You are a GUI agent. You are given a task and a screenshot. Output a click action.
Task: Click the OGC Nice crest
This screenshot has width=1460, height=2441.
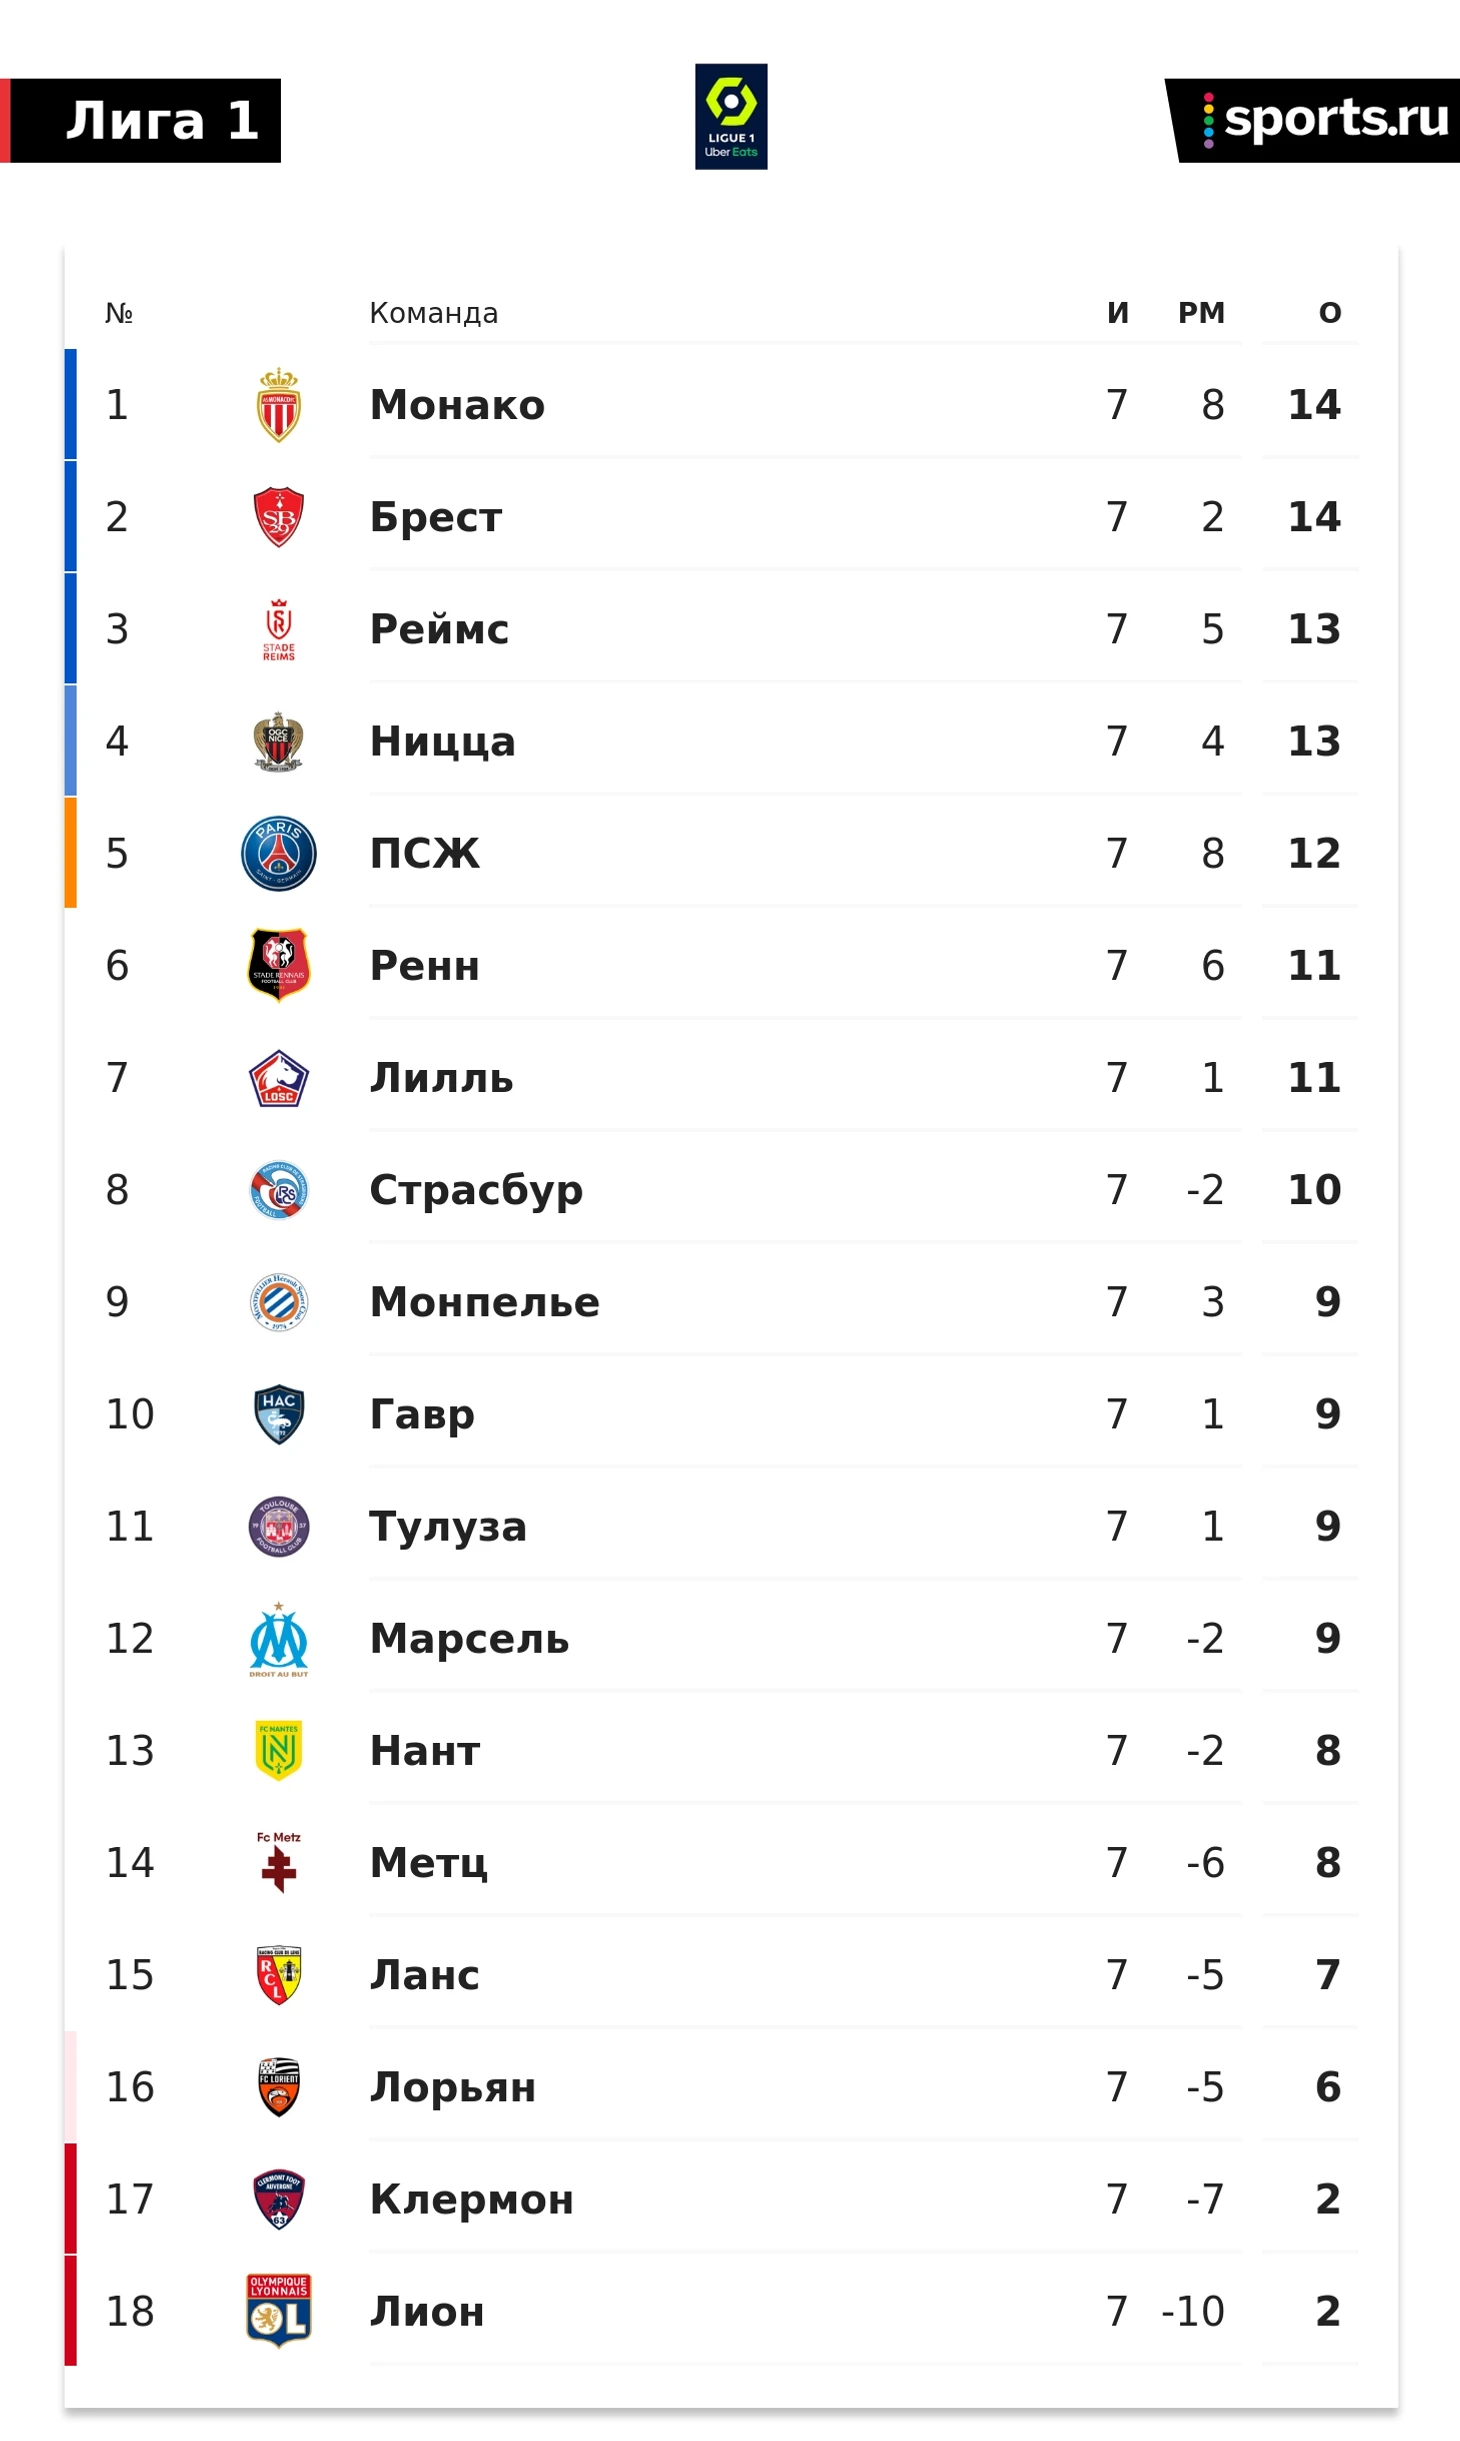point(279,741)
